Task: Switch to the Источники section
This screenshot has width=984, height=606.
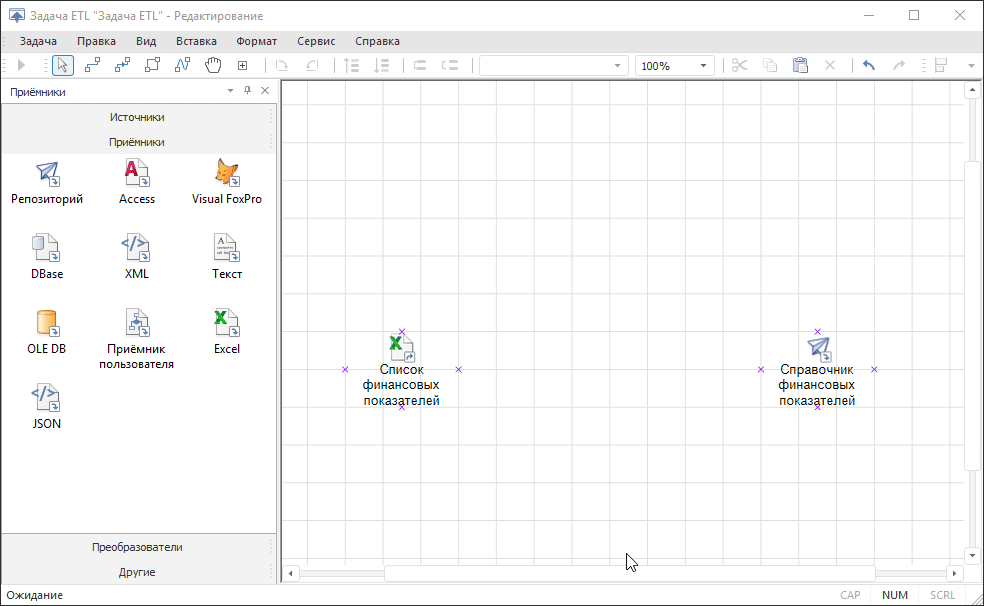Action: coord(137,117)
